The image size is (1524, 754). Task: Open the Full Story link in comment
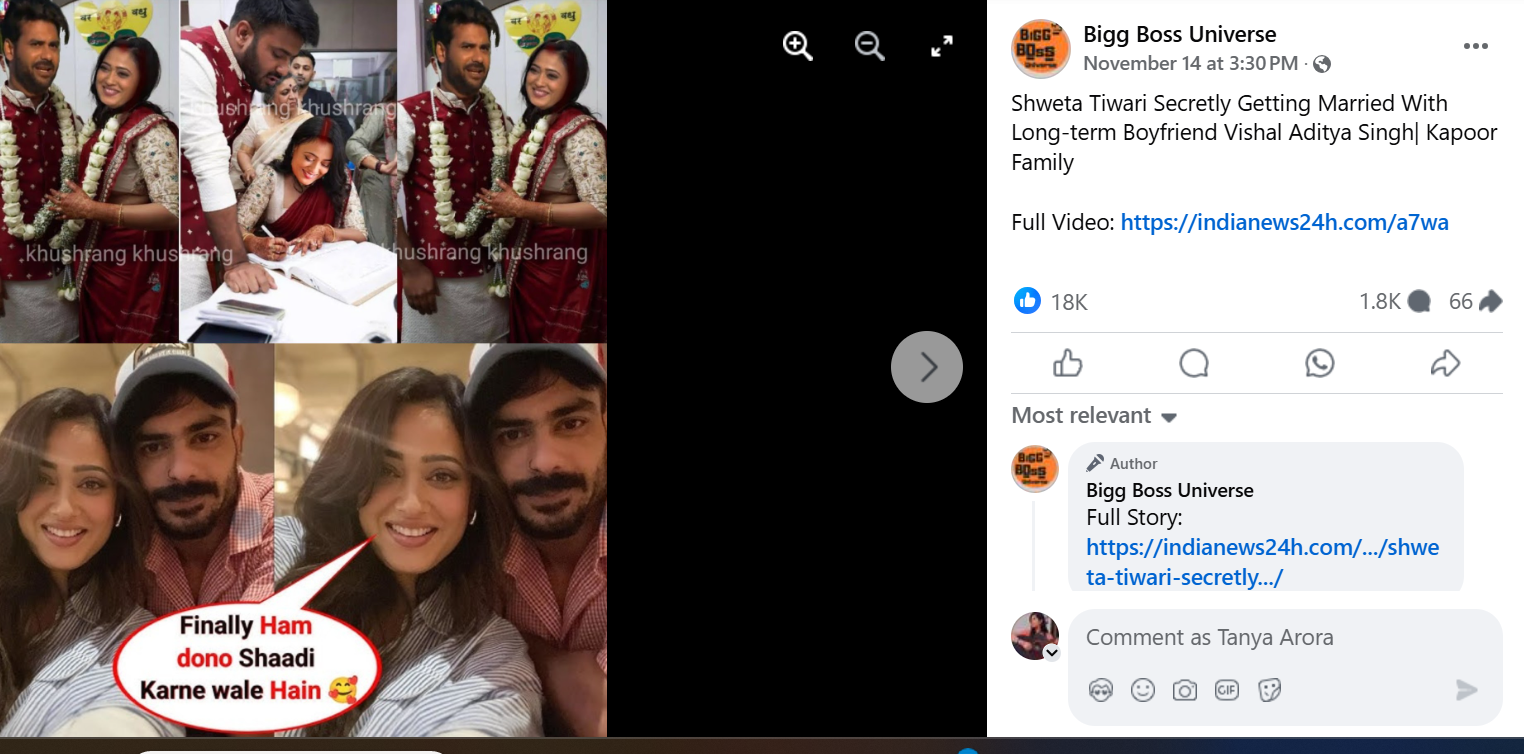1262,562
